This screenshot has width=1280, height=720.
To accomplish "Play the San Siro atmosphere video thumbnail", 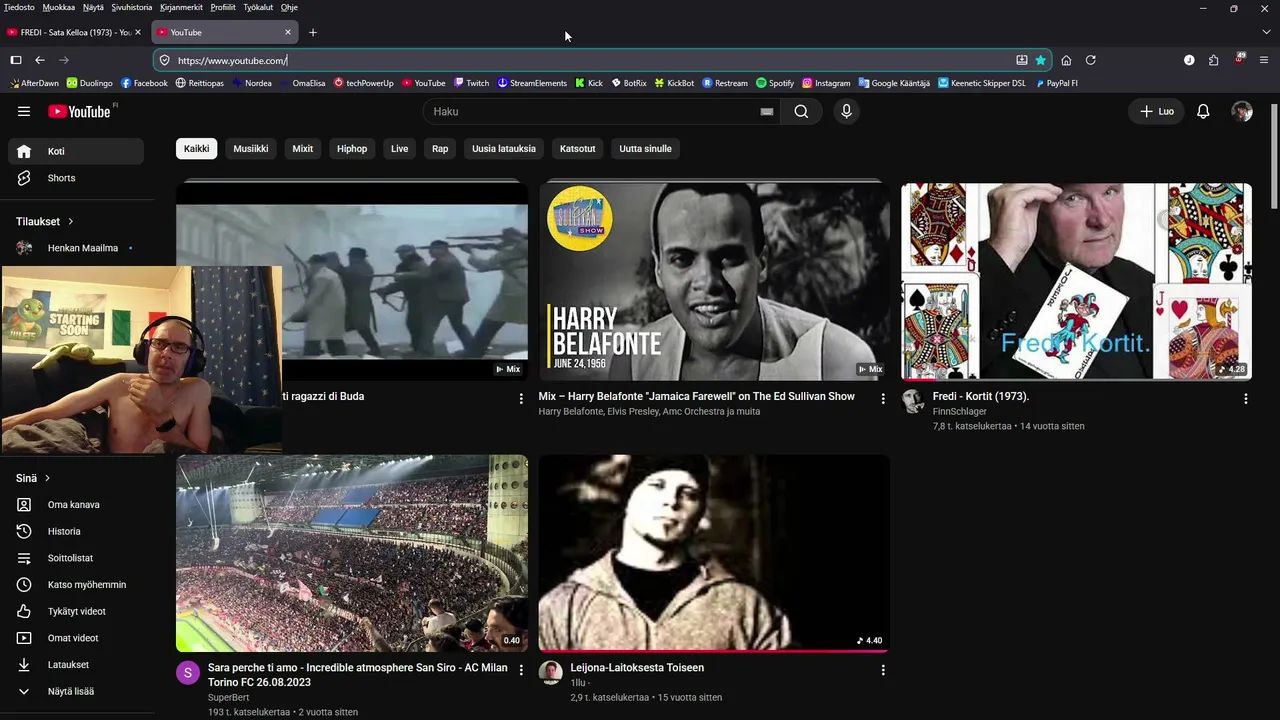I will [x=352, y=553].
